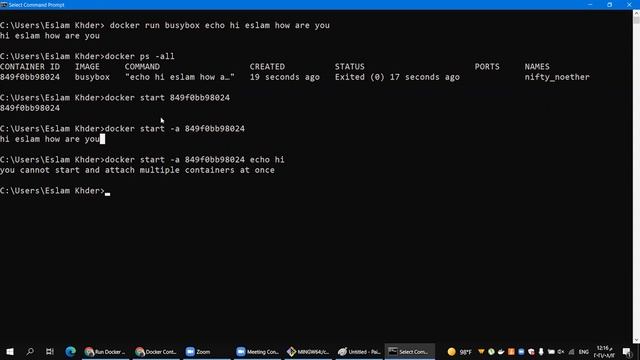This screenshot has width=640, height=360.
Task: Click the nifty_noether container name
Action: (557, 77)
